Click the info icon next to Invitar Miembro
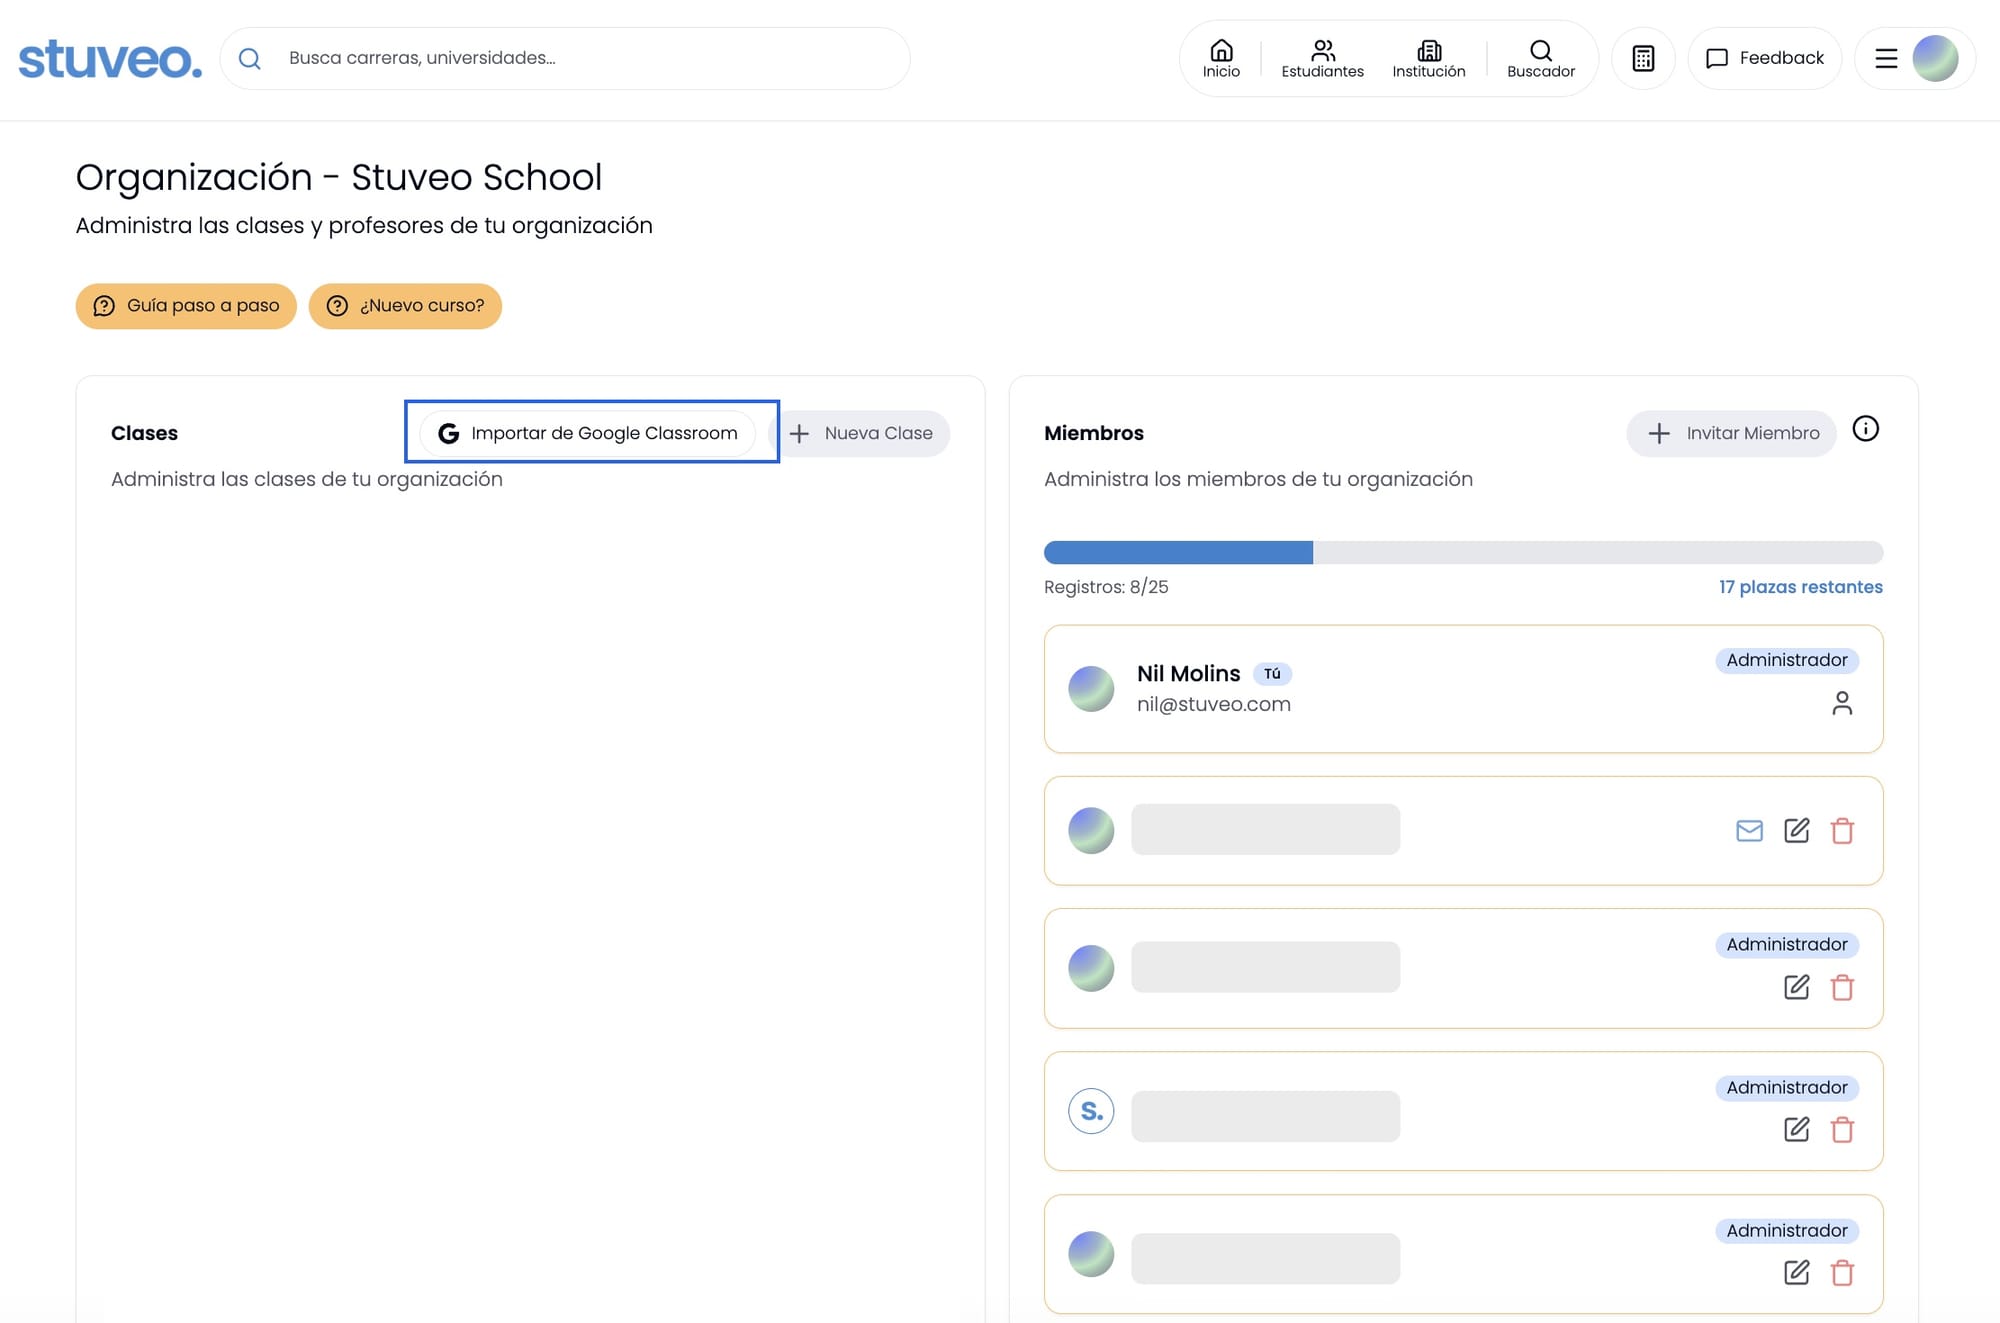This screenshot has width=2000, height=1323. (1865, 429)
